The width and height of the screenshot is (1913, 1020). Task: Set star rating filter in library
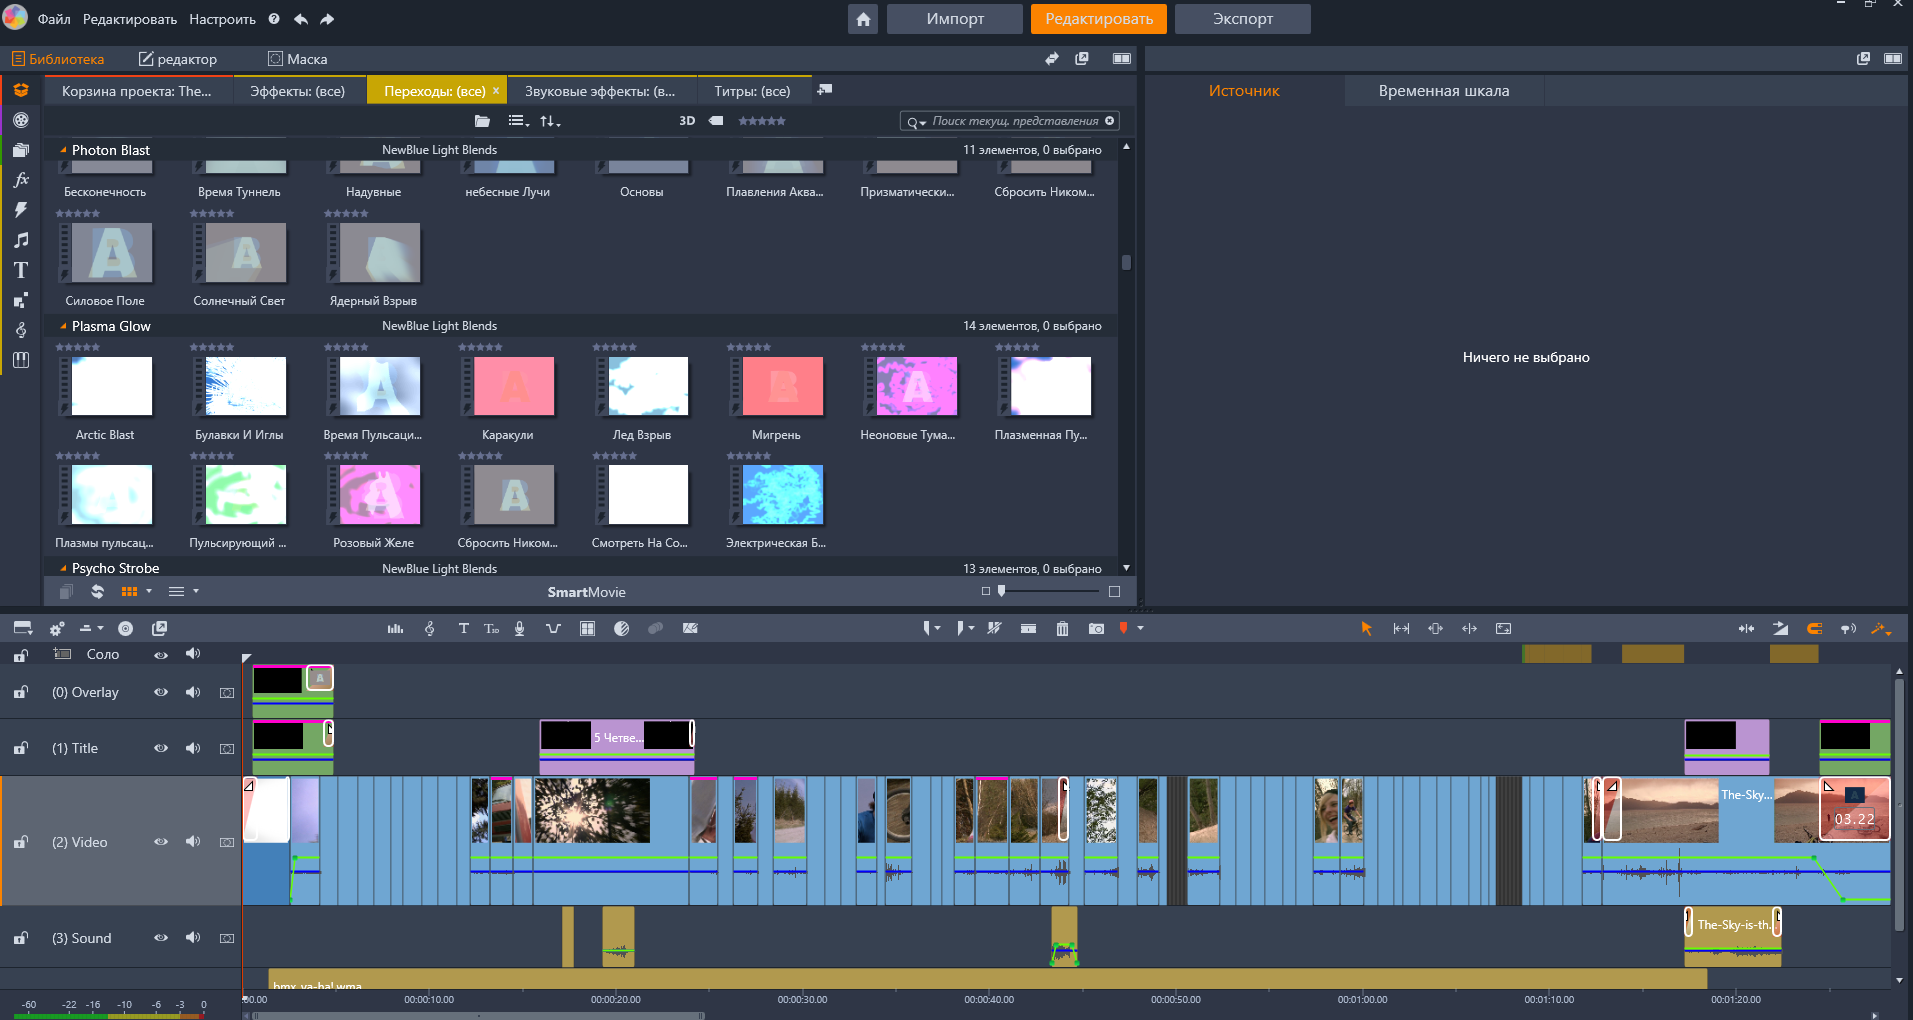click(762, 121)
